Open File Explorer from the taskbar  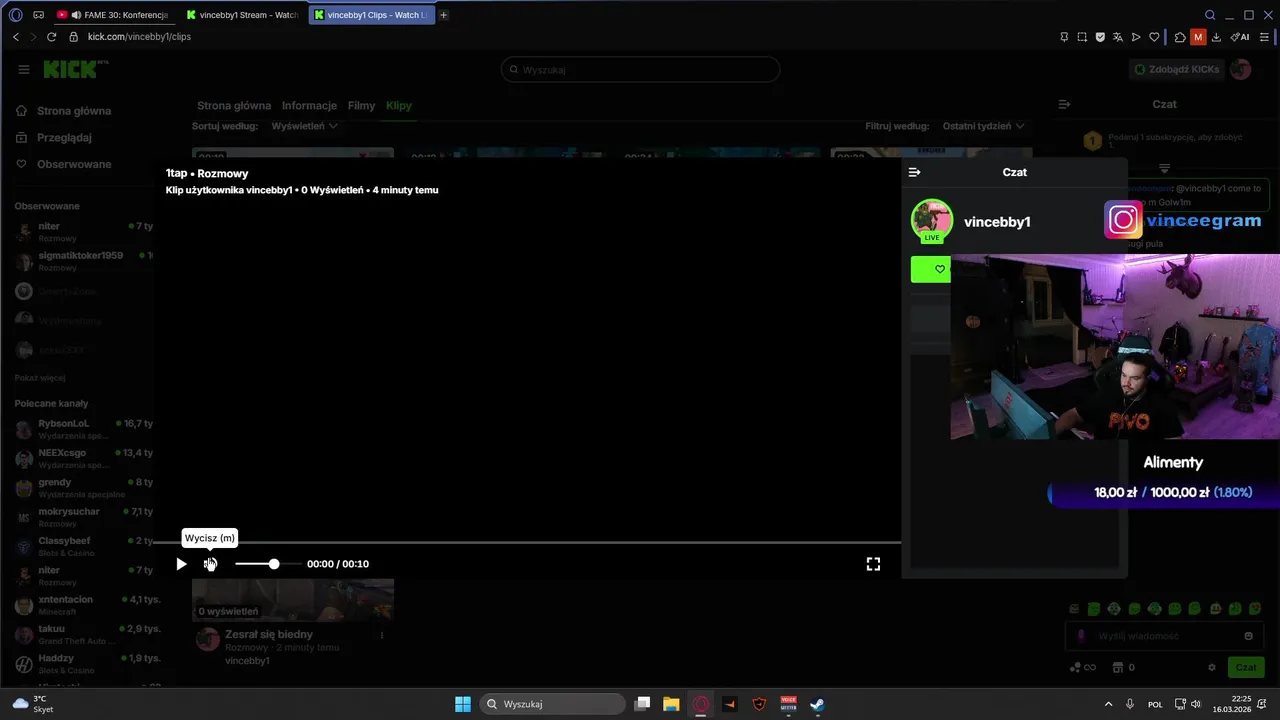coord(671,704)
